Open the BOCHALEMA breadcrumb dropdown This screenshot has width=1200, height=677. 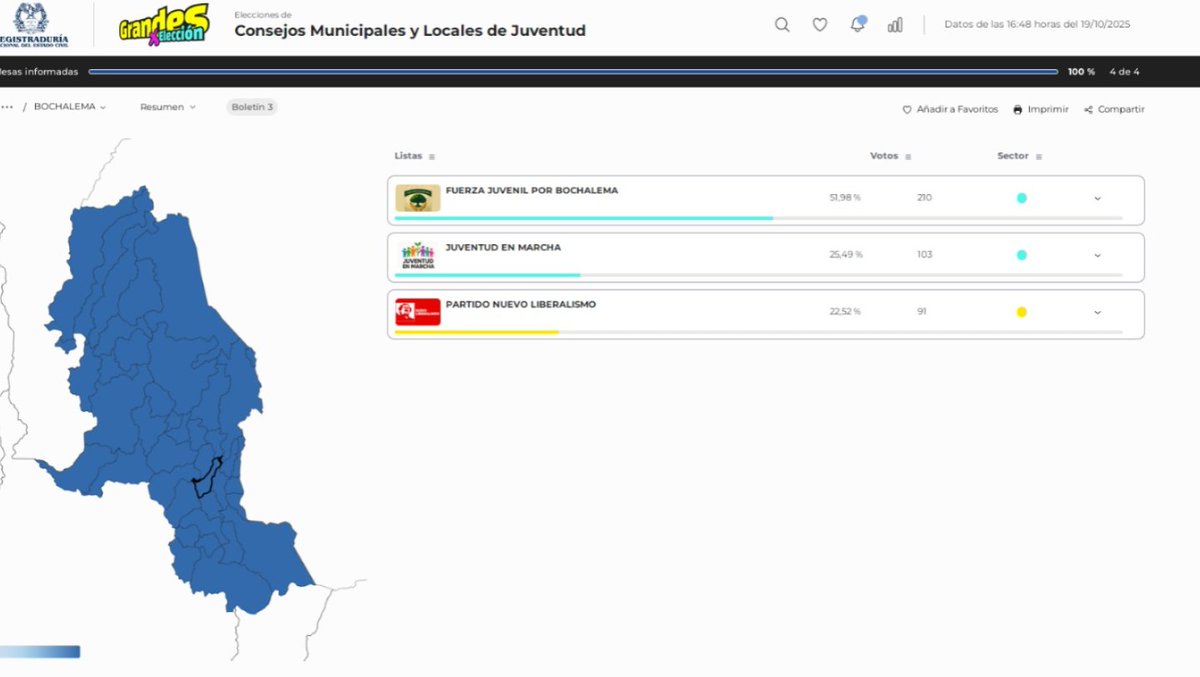[70, 107]
